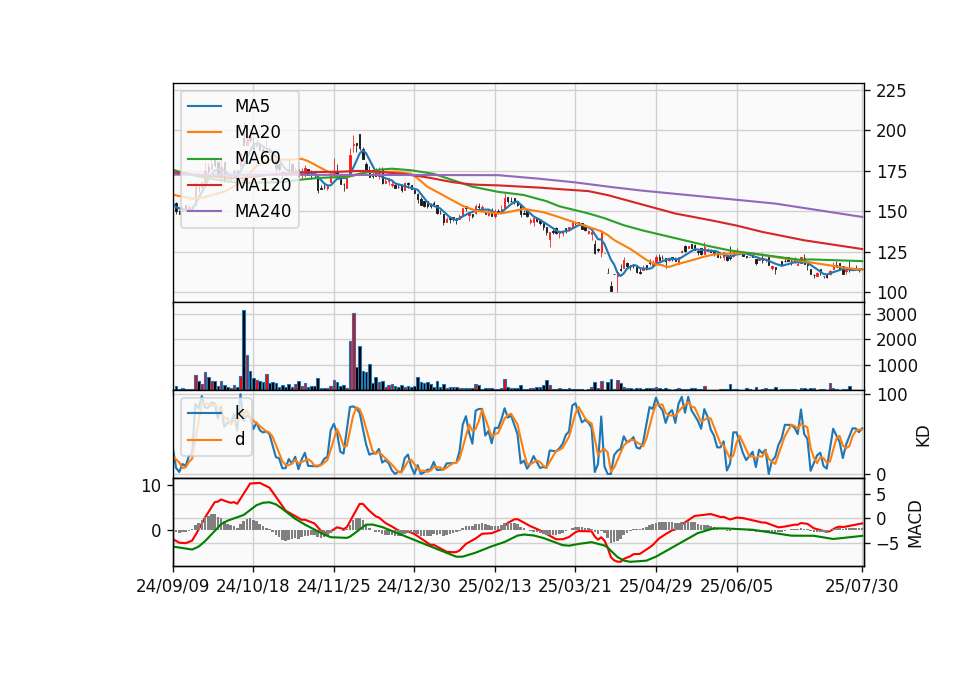Screen dimensions: 960x690
Task: Click the 25/06/05 date label
Action: click(737, 586)
